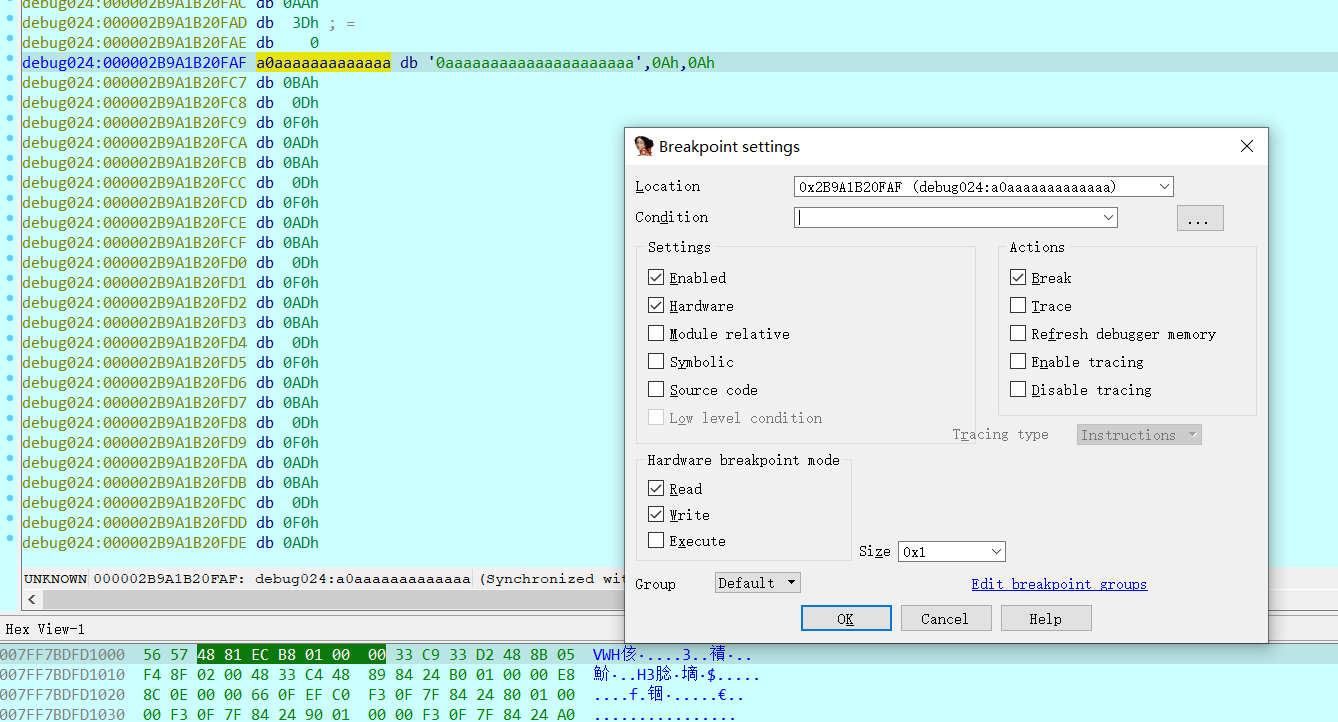Screen dimensions: 1338x722
Task: Confirm with the OK button
Action: click(x=846, y=619)
